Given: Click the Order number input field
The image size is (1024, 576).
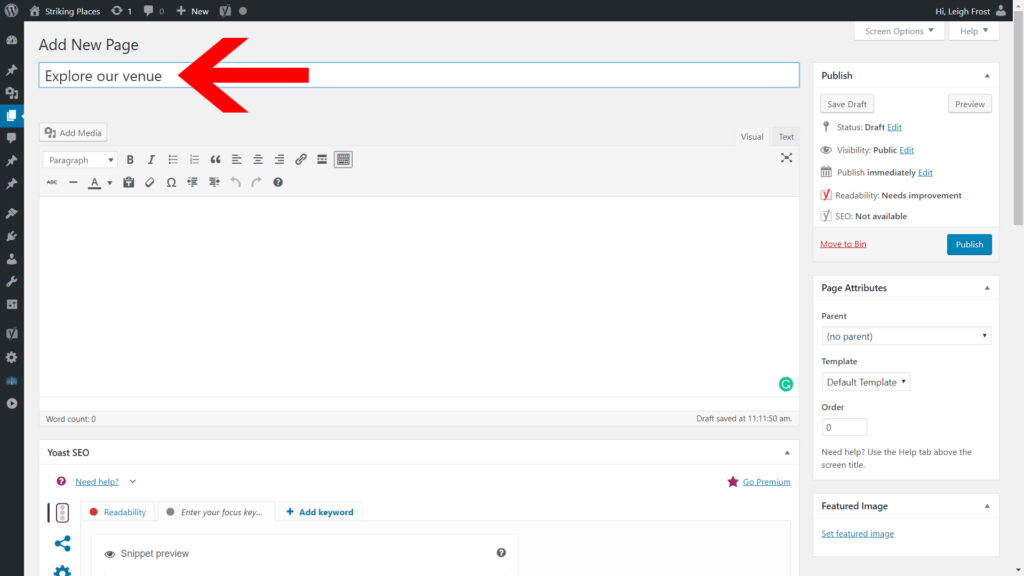Looking at the screenshot, I should click(x=844, y=427).
